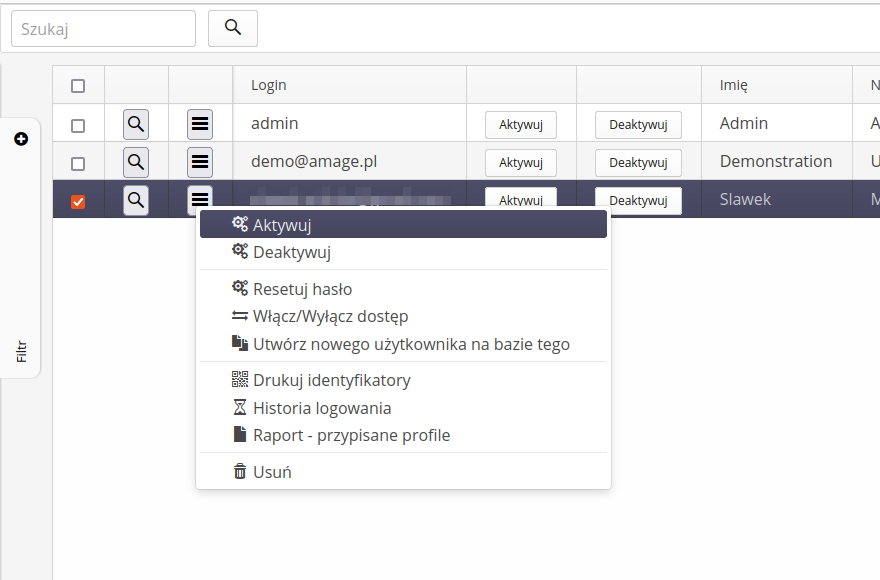Viewport: 880px width, 580px height.
Task: Click magnifier icon in selected Slawek row
Action: (136, 200)
